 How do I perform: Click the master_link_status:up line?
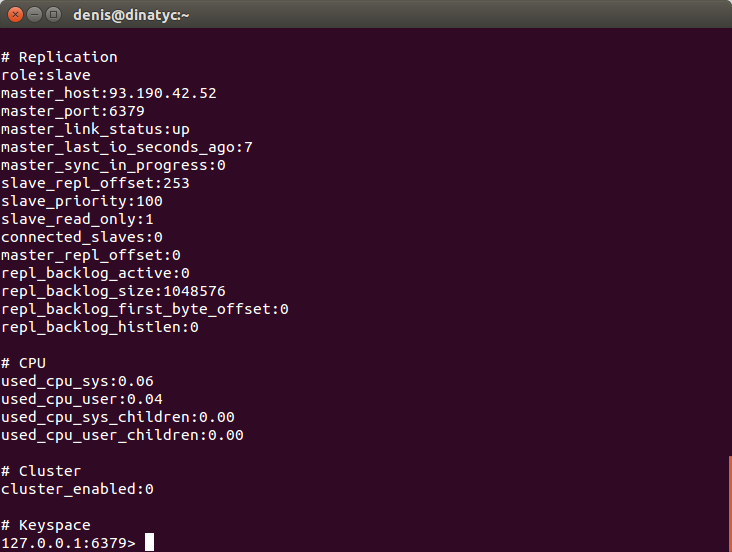[x=95, y=129]
